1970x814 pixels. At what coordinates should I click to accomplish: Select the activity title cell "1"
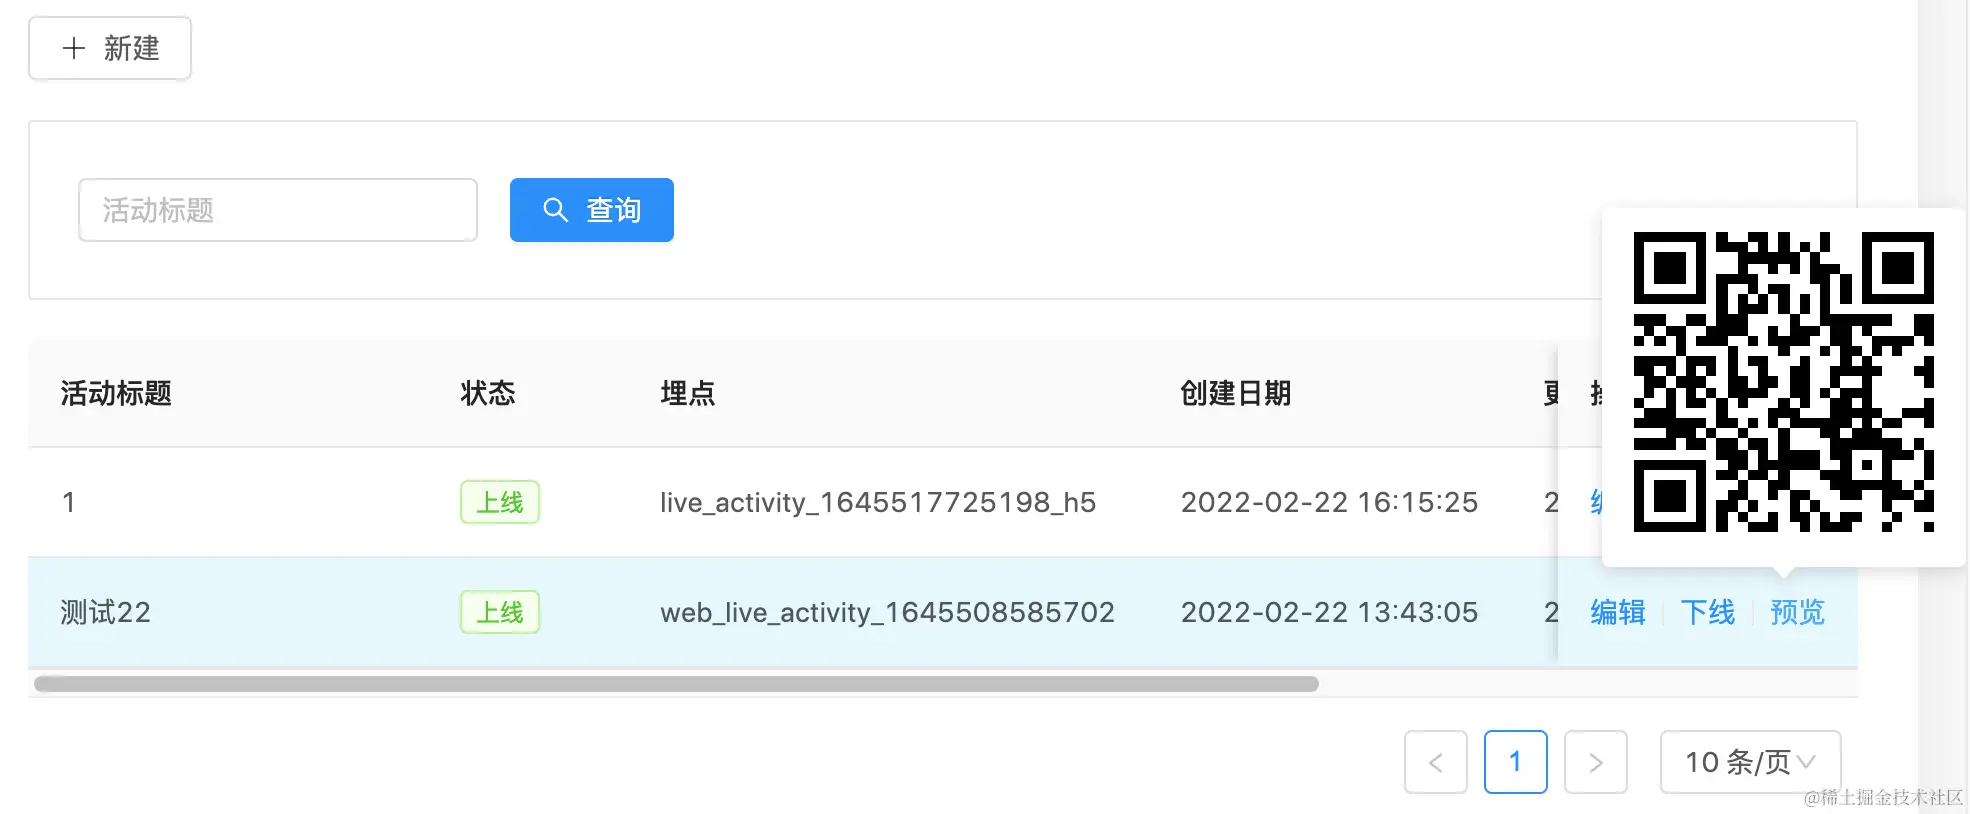[x=69, y=502]
